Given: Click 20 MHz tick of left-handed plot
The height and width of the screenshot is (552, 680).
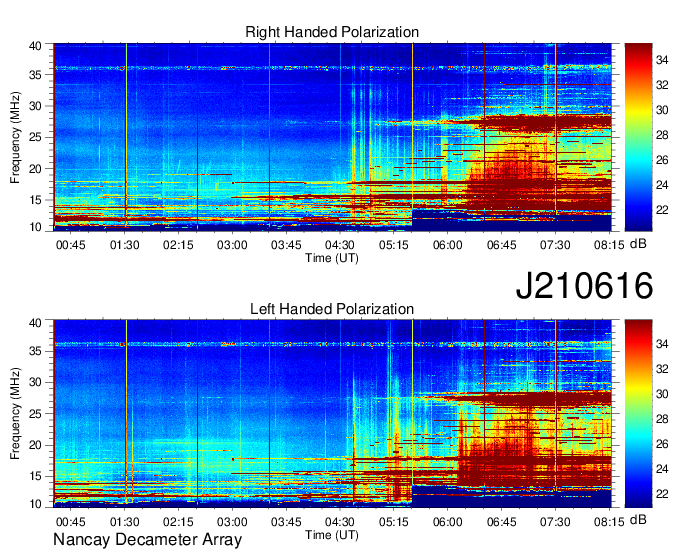Looking at the screenshot, I should [x=35, y=445].
